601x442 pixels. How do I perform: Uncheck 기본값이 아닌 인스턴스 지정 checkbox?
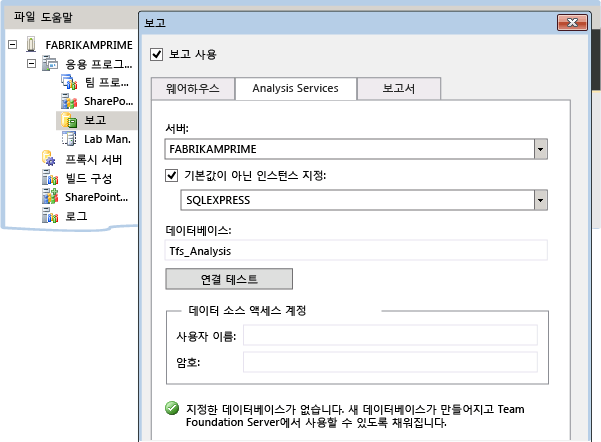[x=171, y=176]
